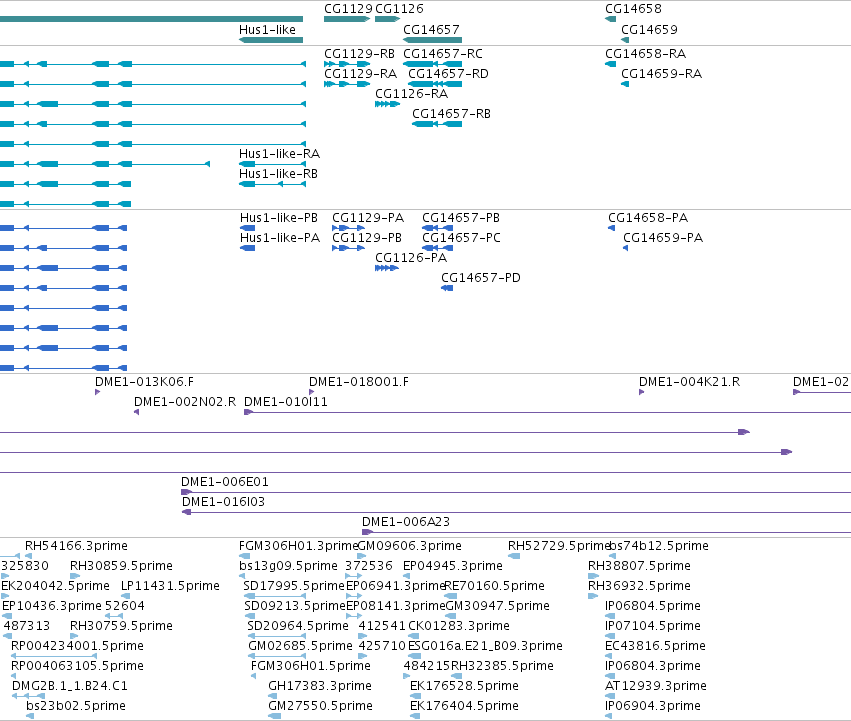Click transcript CG14658-RA

(x=611, y=64)
